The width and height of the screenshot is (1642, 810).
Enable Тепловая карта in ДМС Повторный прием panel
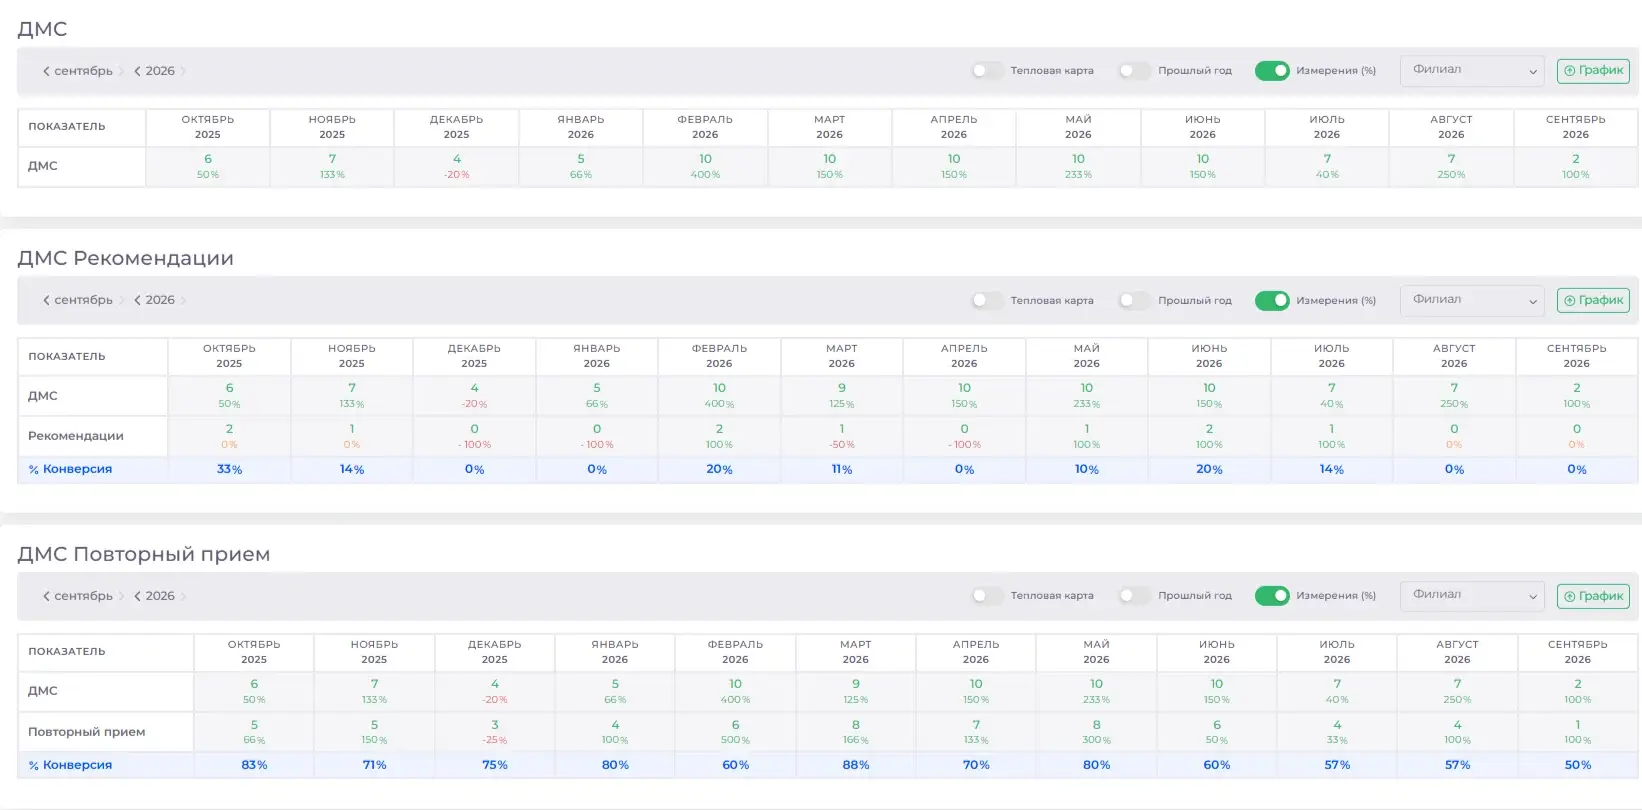pyautogui.click(x=986, y=596)
